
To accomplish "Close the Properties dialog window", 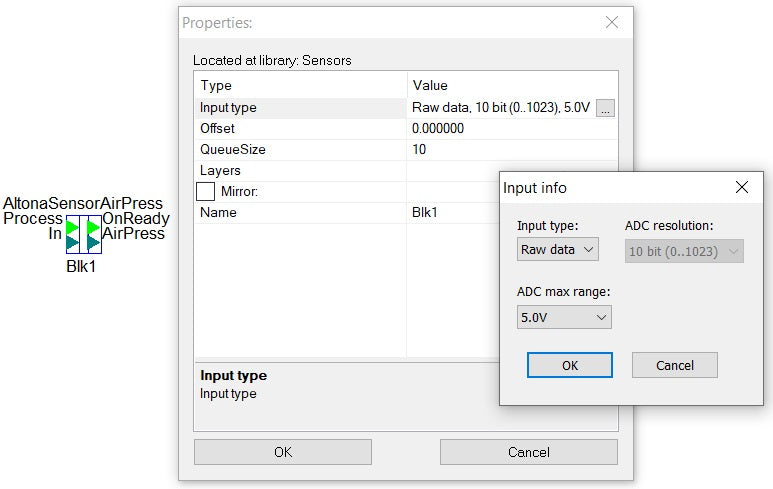I will pyautogui.click(x=612, y=22).
